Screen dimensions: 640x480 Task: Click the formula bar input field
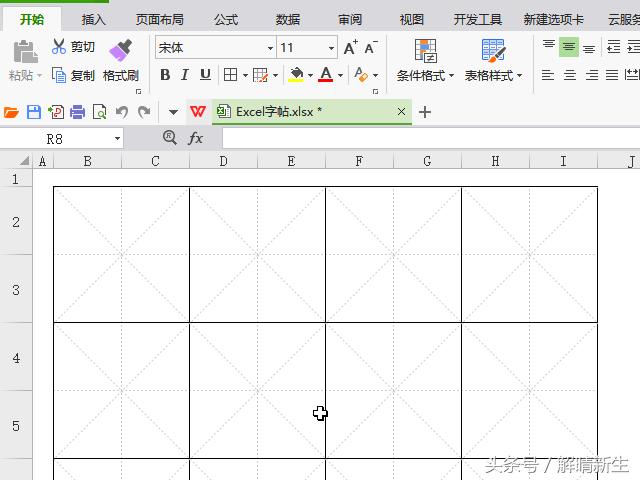431,138
